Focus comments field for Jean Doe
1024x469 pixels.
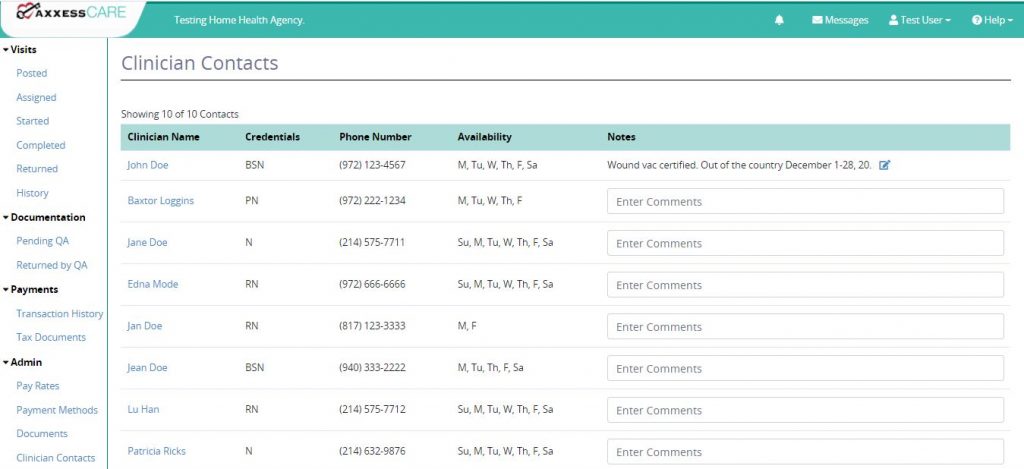(x=805, y=368)
